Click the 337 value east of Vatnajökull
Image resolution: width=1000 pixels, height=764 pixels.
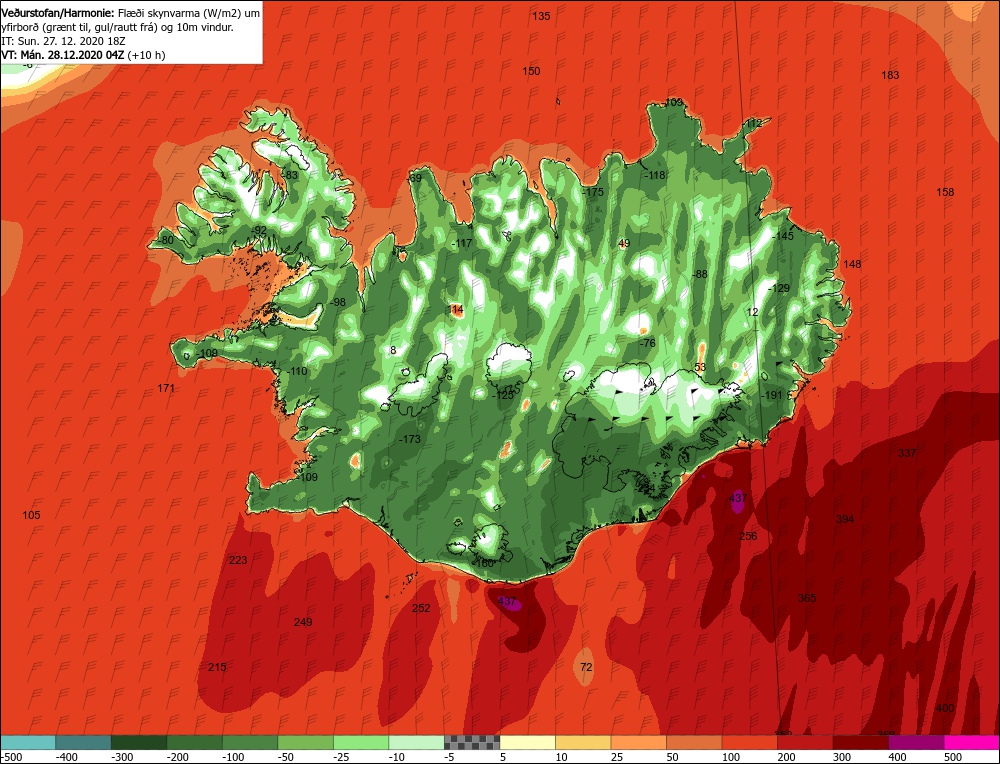[x=907, y=453]
